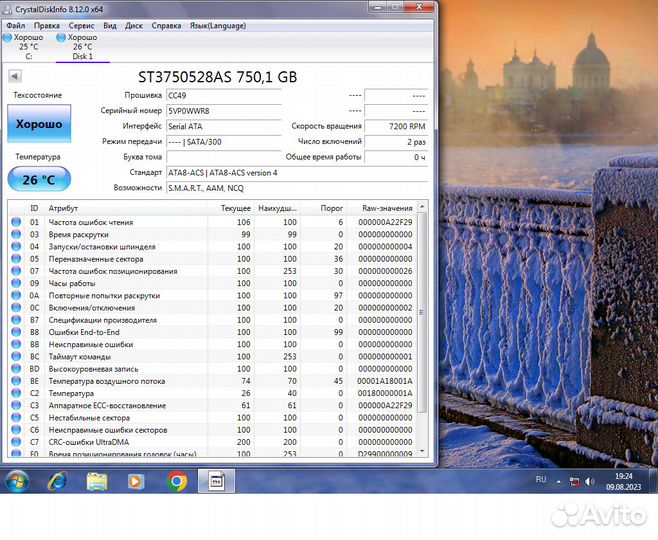Click the empty Буква тома field

coord(224,157)
